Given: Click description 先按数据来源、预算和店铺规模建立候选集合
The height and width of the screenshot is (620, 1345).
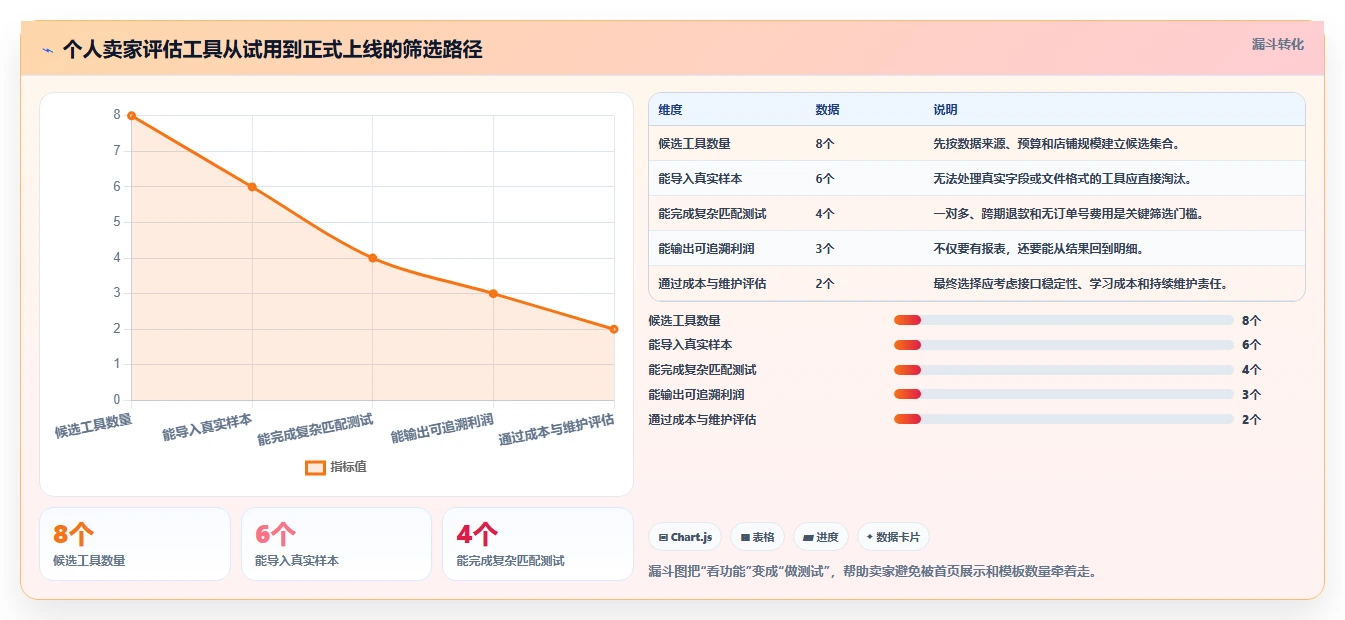Looking at the screenshot, I should click(1059, 144).
